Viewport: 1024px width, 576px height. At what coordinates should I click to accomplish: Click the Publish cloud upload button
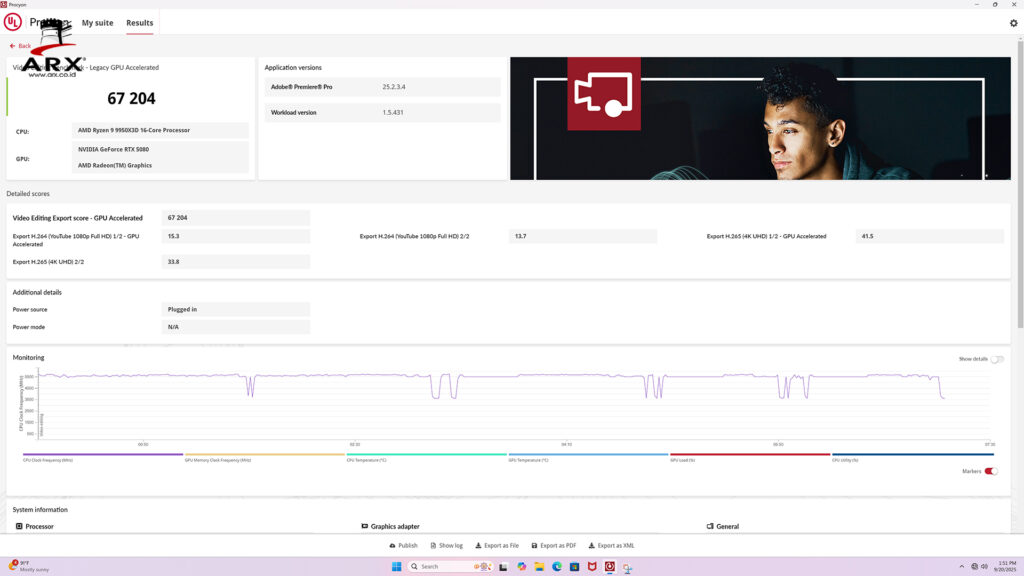click(x=403, y=546)
